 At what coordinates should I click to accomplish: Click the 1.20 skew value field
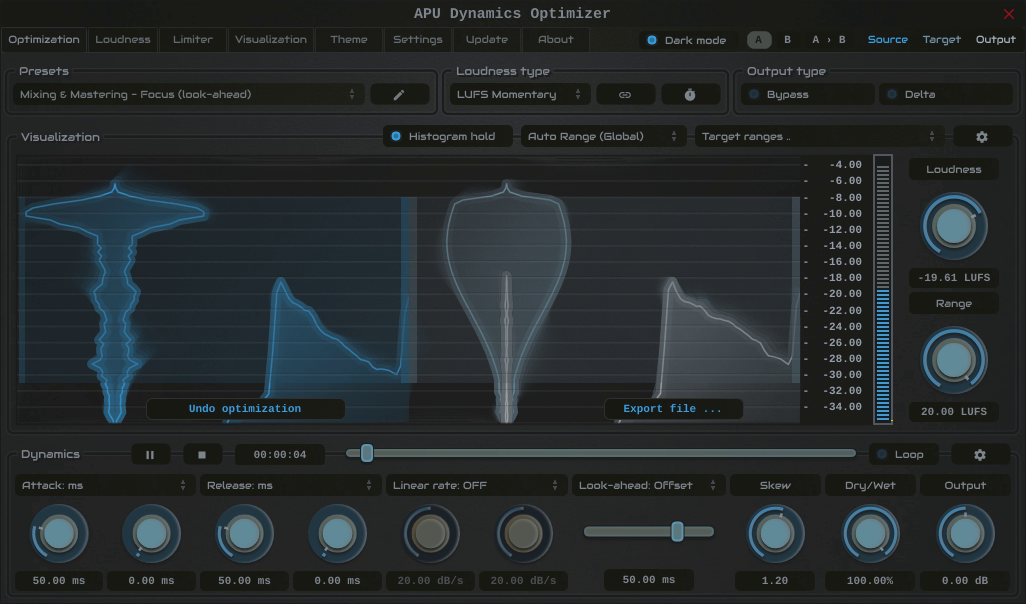(775, 580)
